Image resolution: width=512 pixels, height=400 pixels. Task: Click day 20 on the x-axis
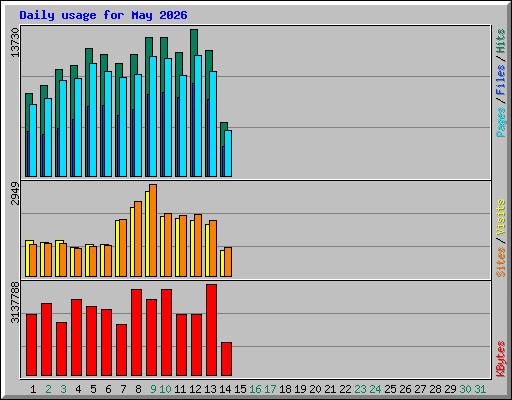pyautogui.click(x=315, y=389)
